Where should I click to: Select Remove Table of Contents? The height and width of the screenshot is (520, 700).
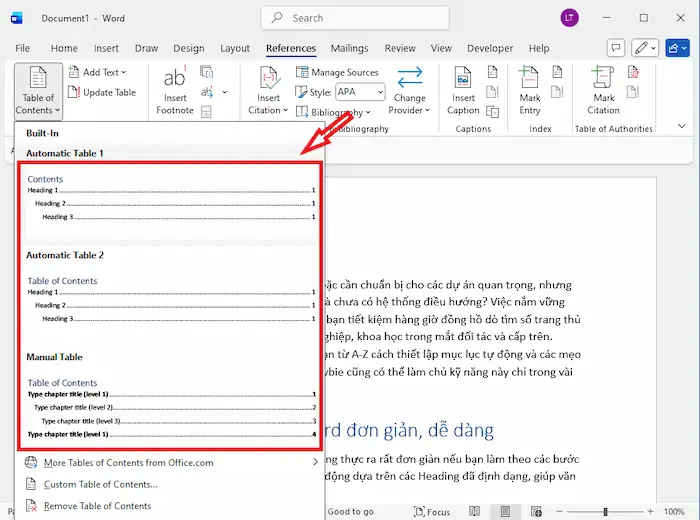pos(97,506)
